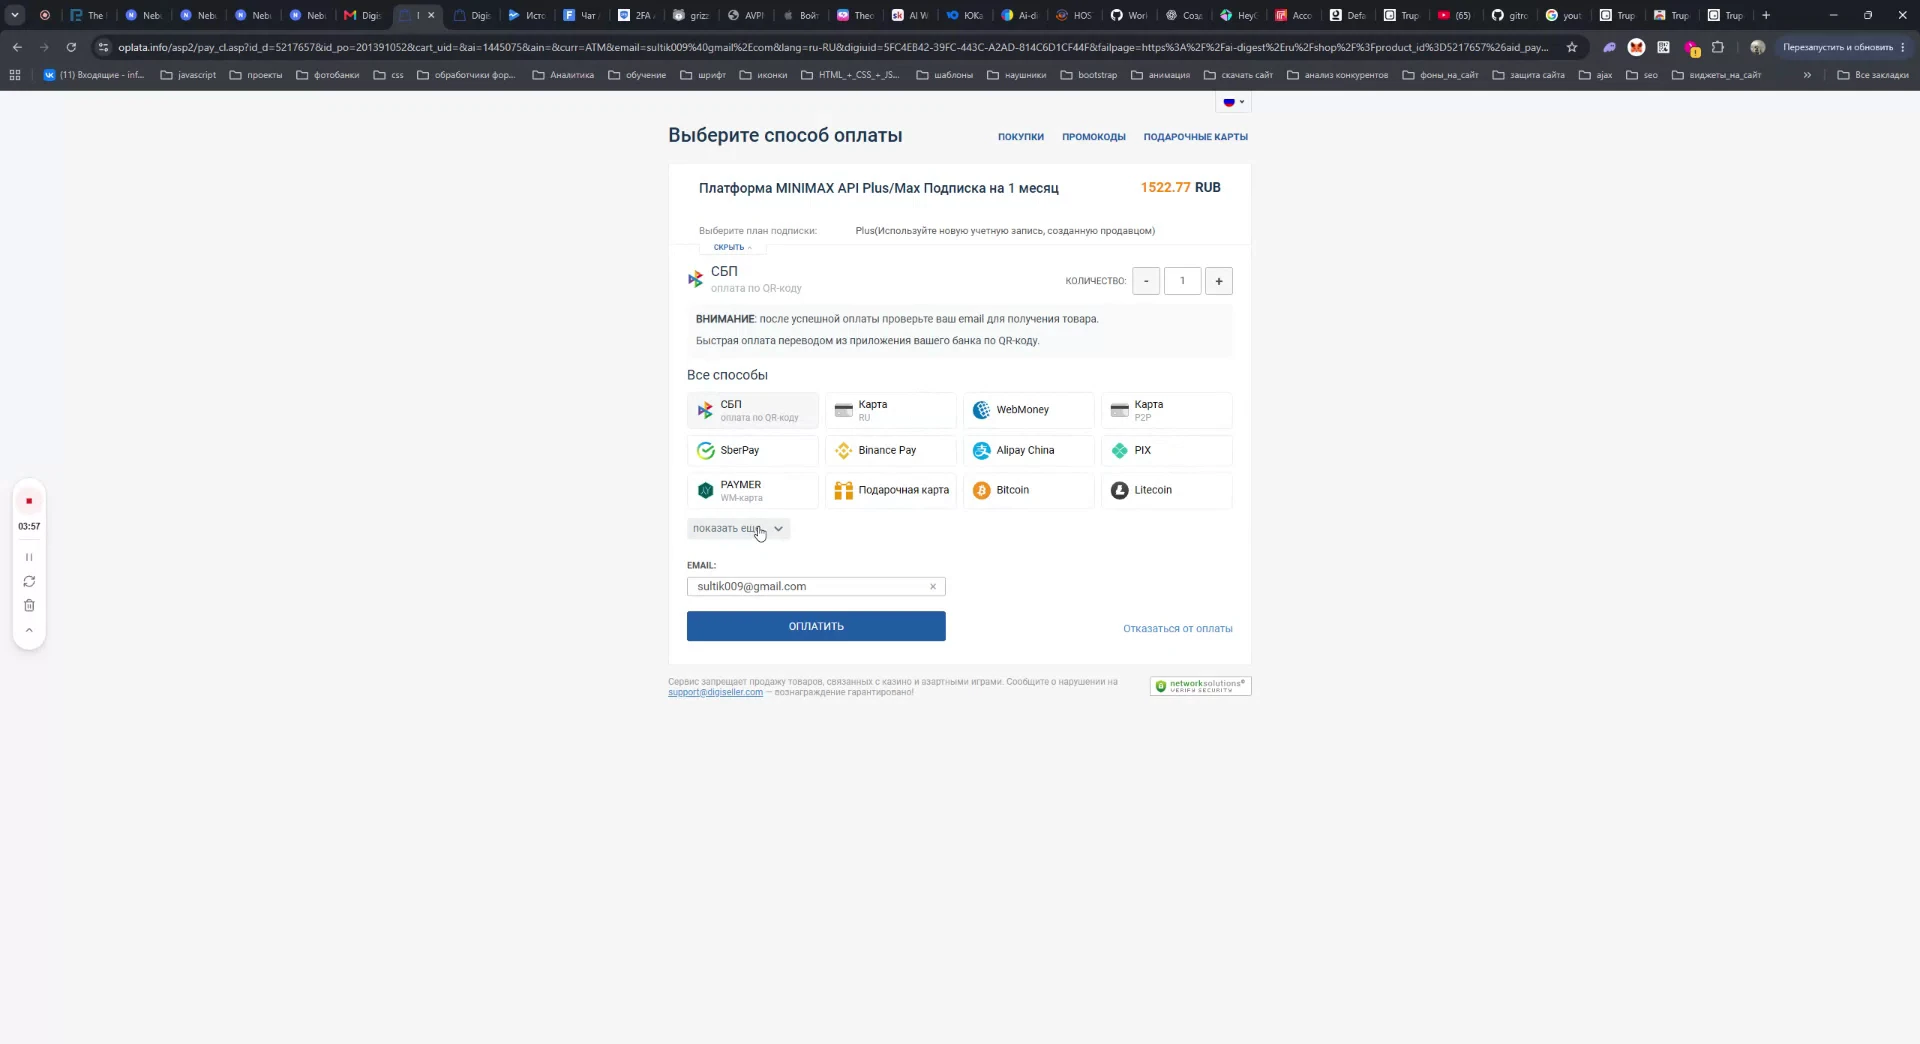Pick WebMoney as payment method
Image resolution: width=1920 pixels, height=1044 pixels.
tap(1029, 410)
